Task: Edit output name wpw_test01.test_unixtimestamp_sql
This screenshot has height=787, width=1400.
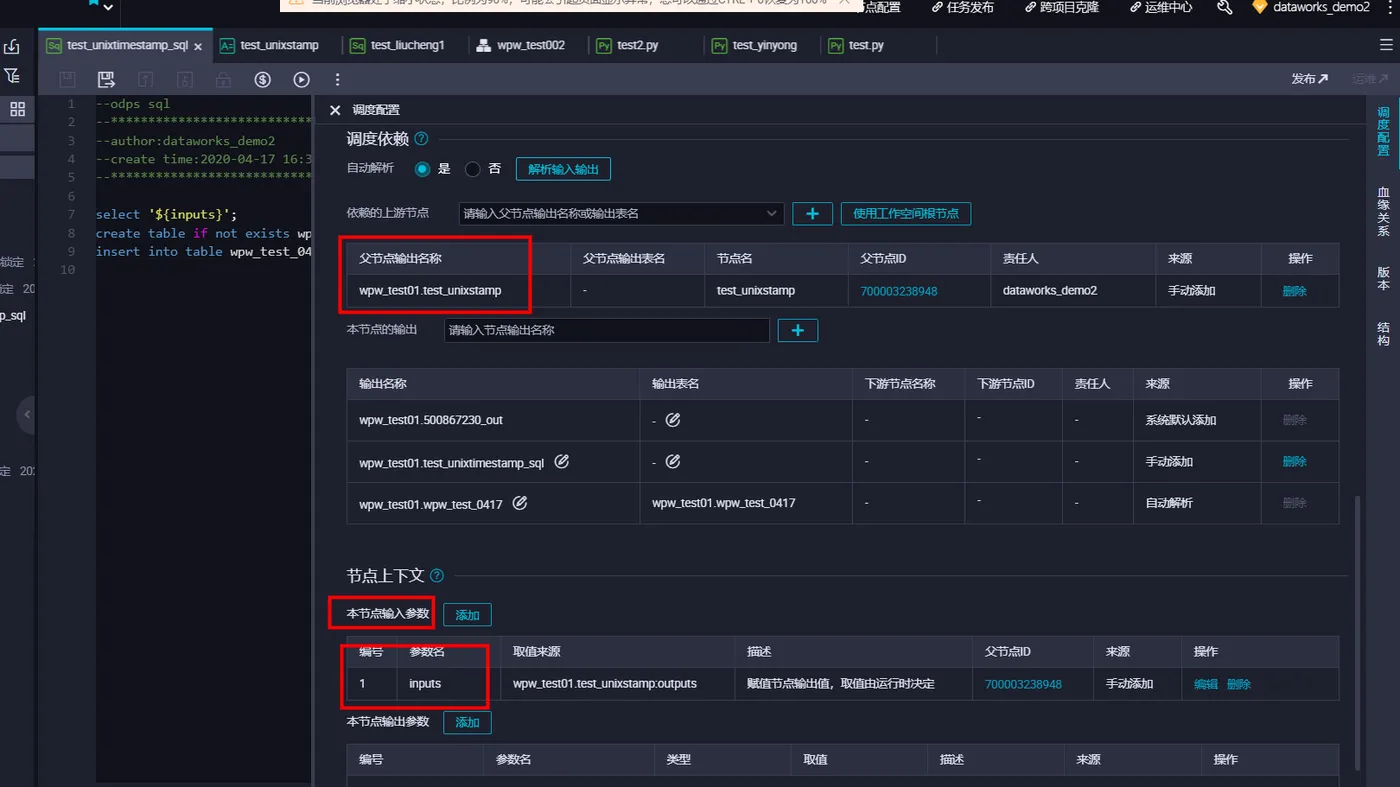Action: point(562,462)
